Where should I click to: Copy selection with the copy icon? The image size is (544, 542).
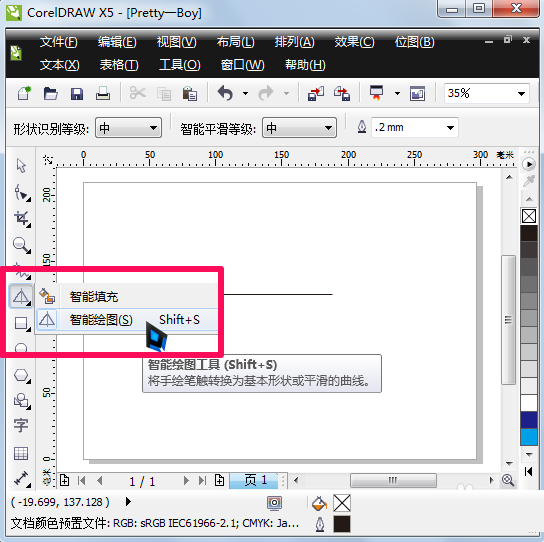pos(164,94)
